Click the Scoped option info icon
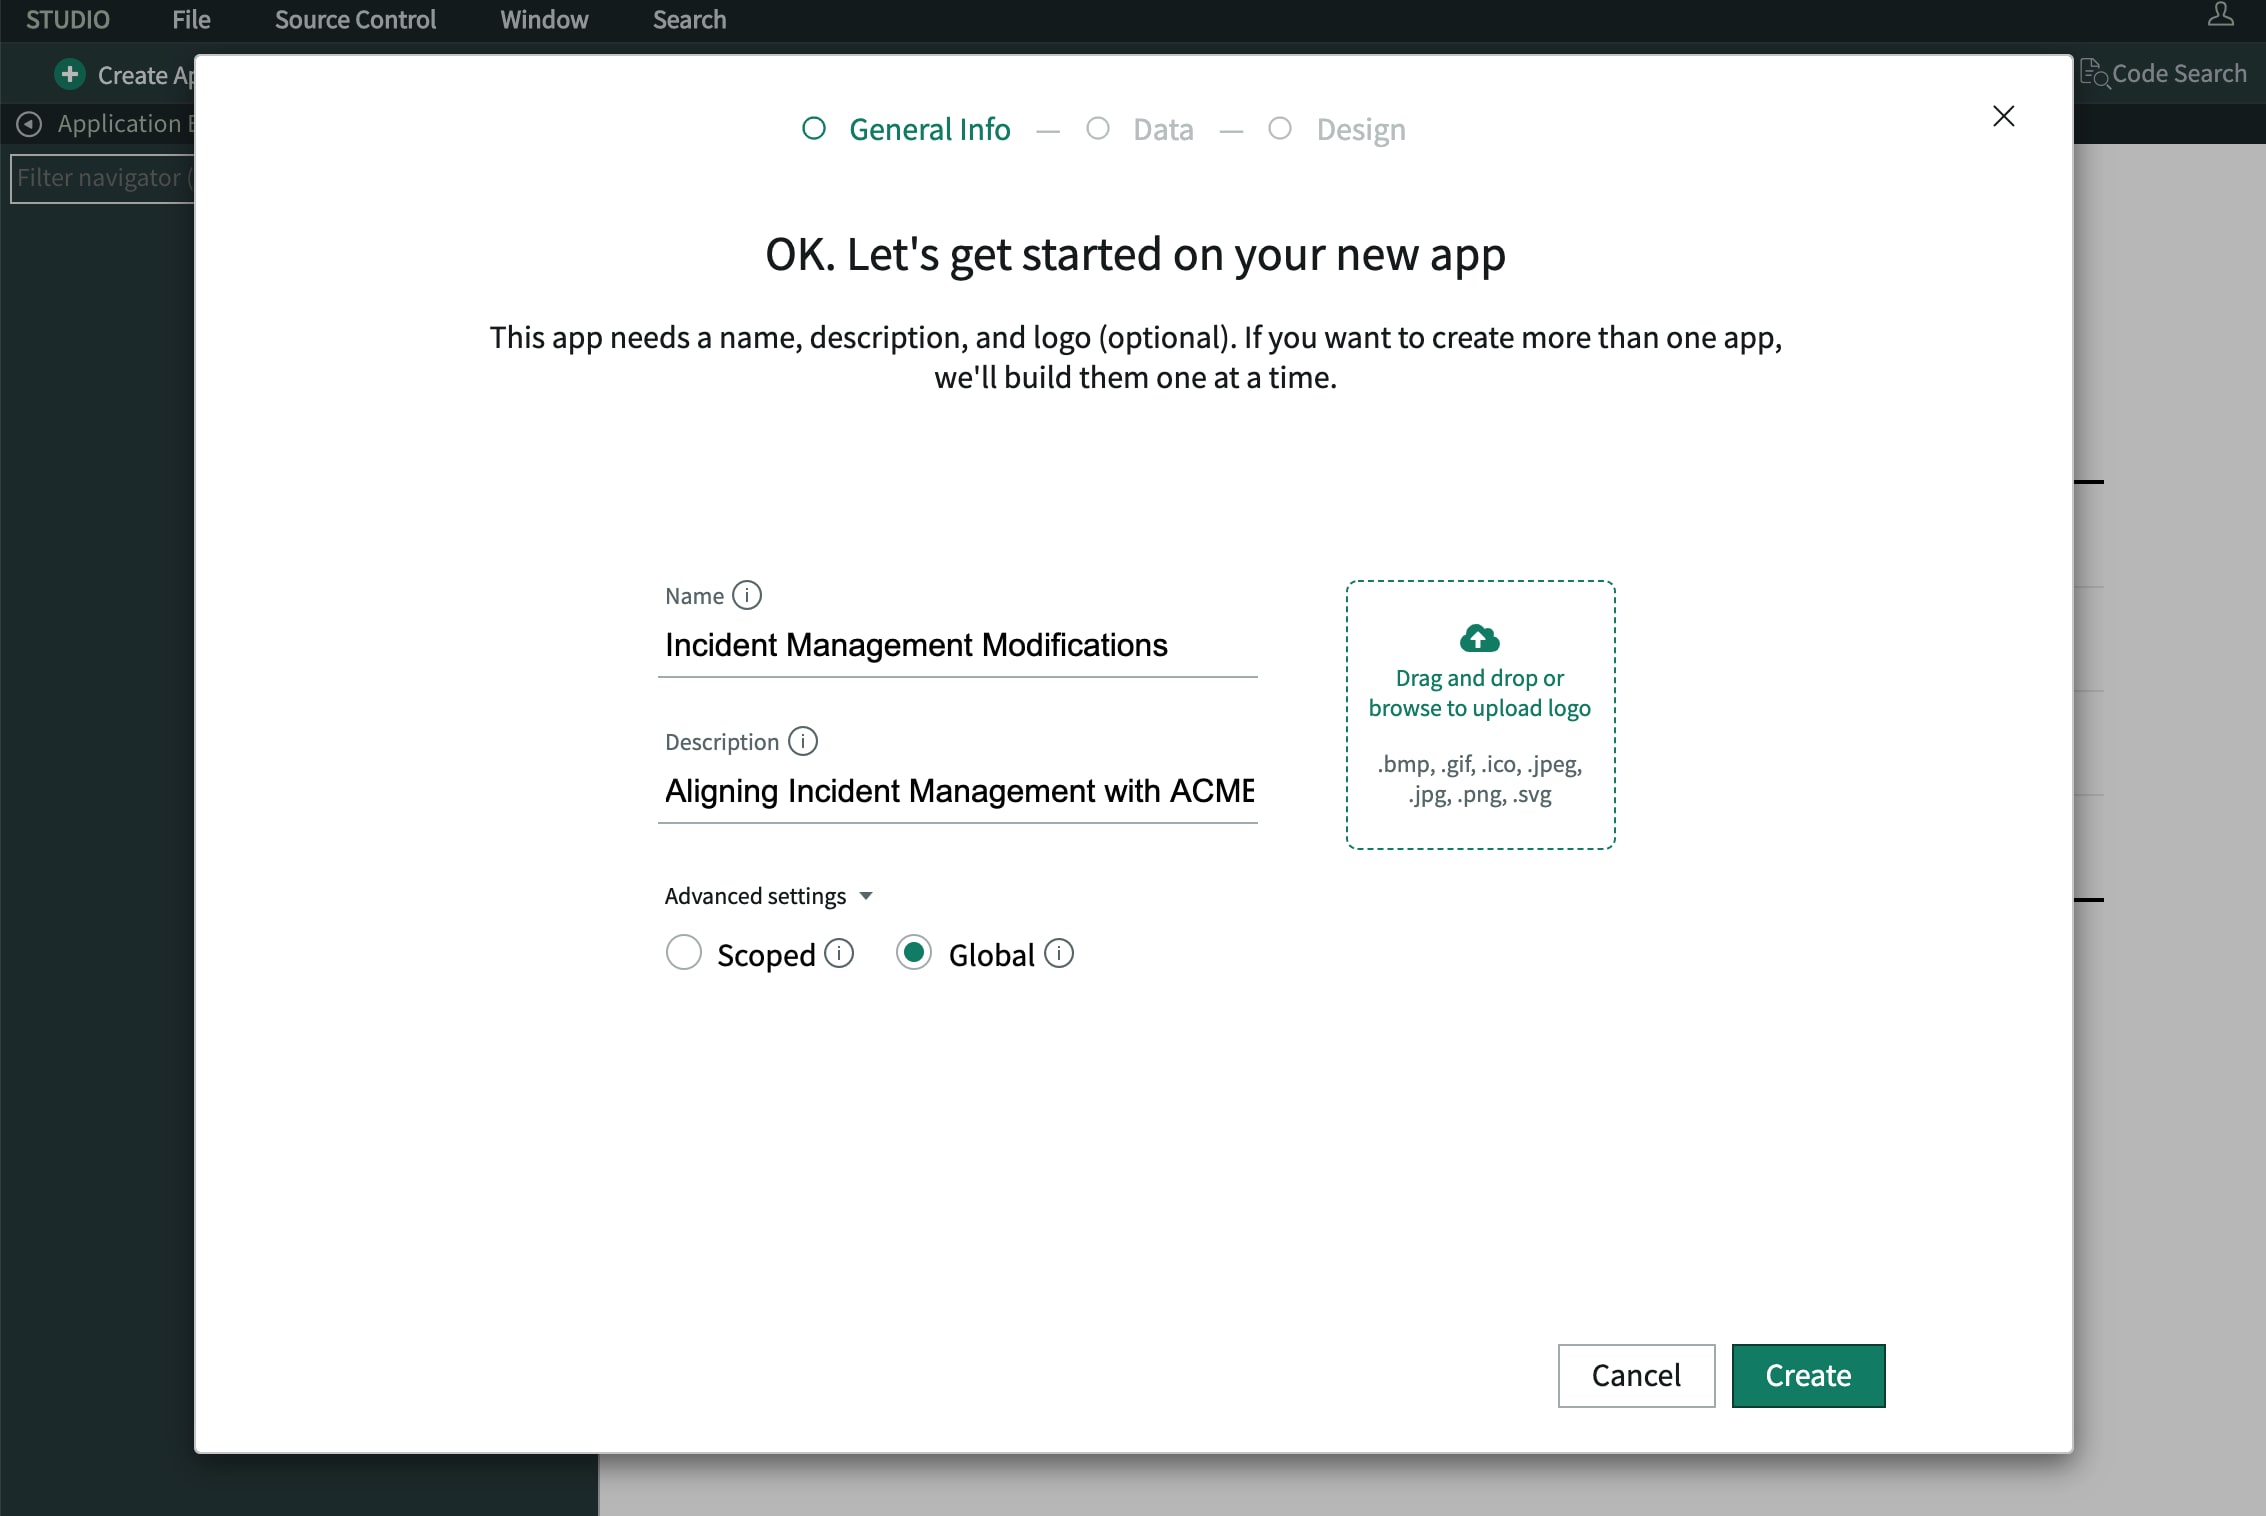Viewport: 2266px width, 1516px height. [839, 954]
